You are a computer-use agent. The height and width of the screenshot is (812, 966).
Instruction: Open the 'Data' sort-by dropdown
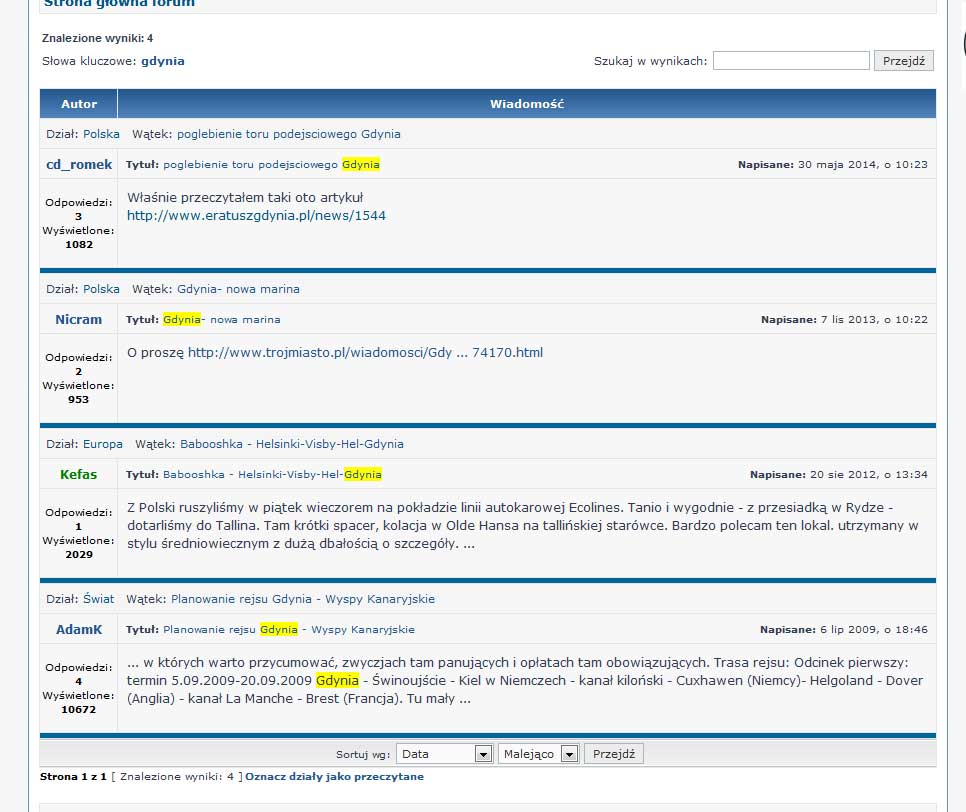[x=445, y=754]
